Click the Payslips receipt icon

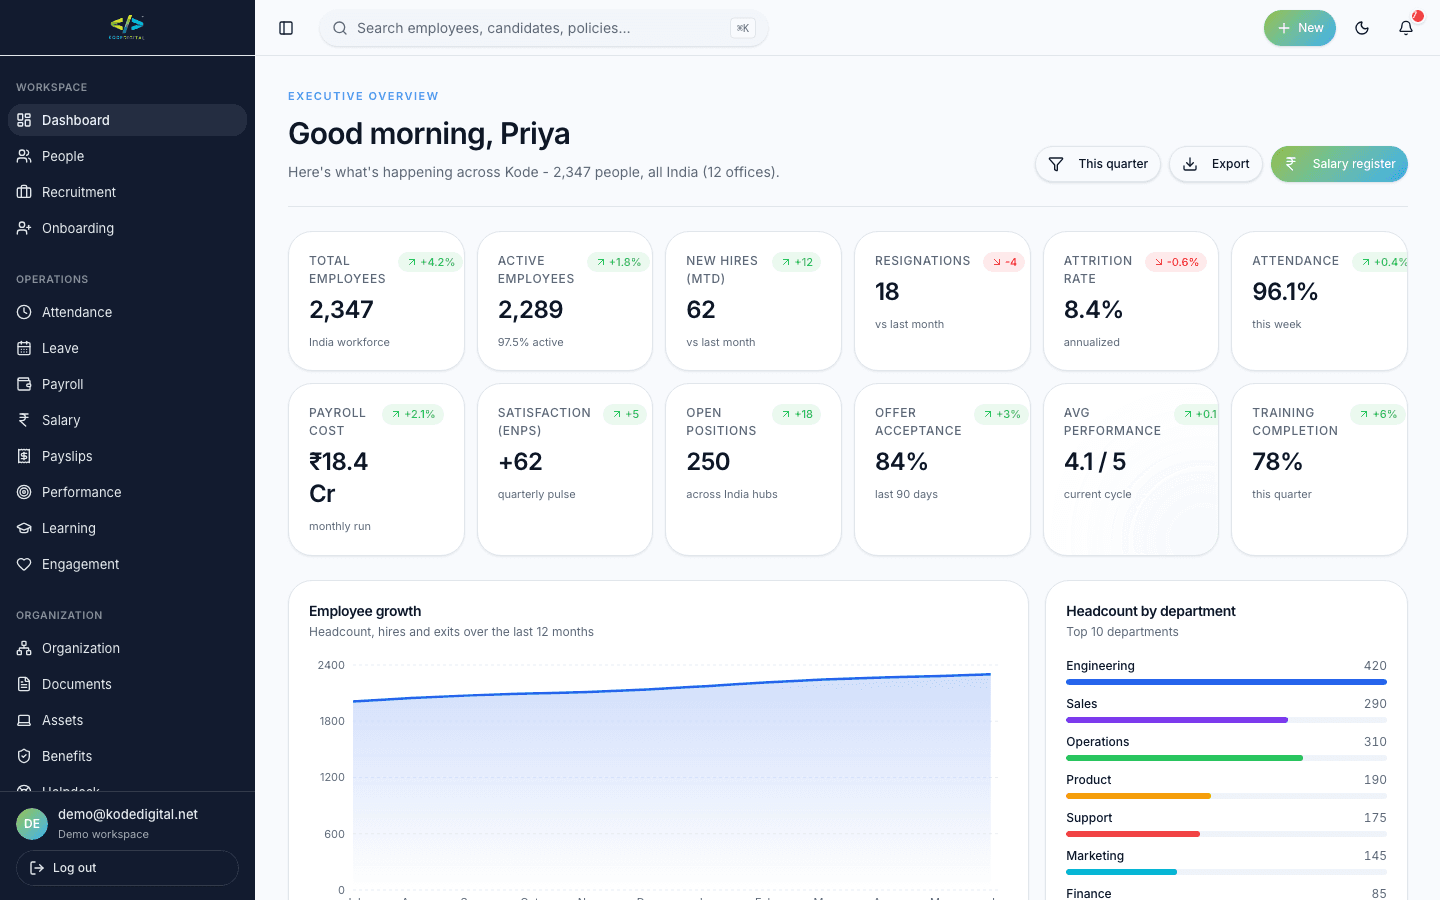(24, 456)
